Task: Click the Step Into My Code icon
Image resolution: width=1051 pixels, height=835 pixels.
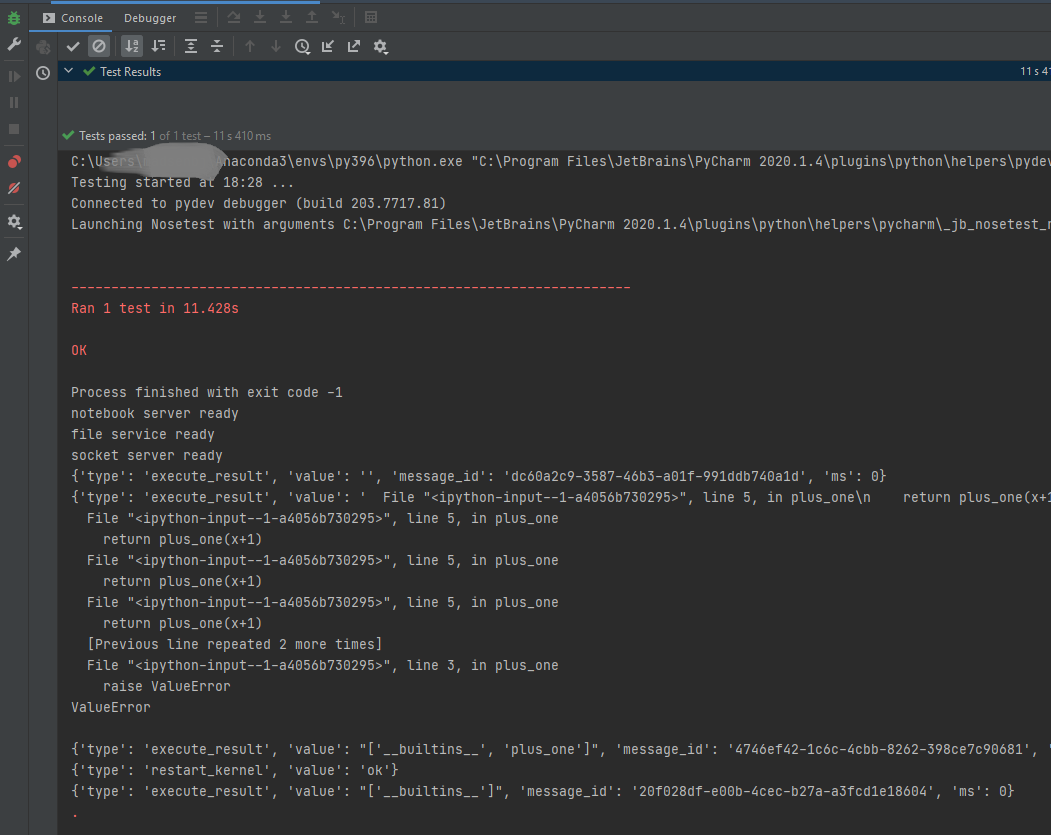Action: pyautogui.click(x=286, y=17)
